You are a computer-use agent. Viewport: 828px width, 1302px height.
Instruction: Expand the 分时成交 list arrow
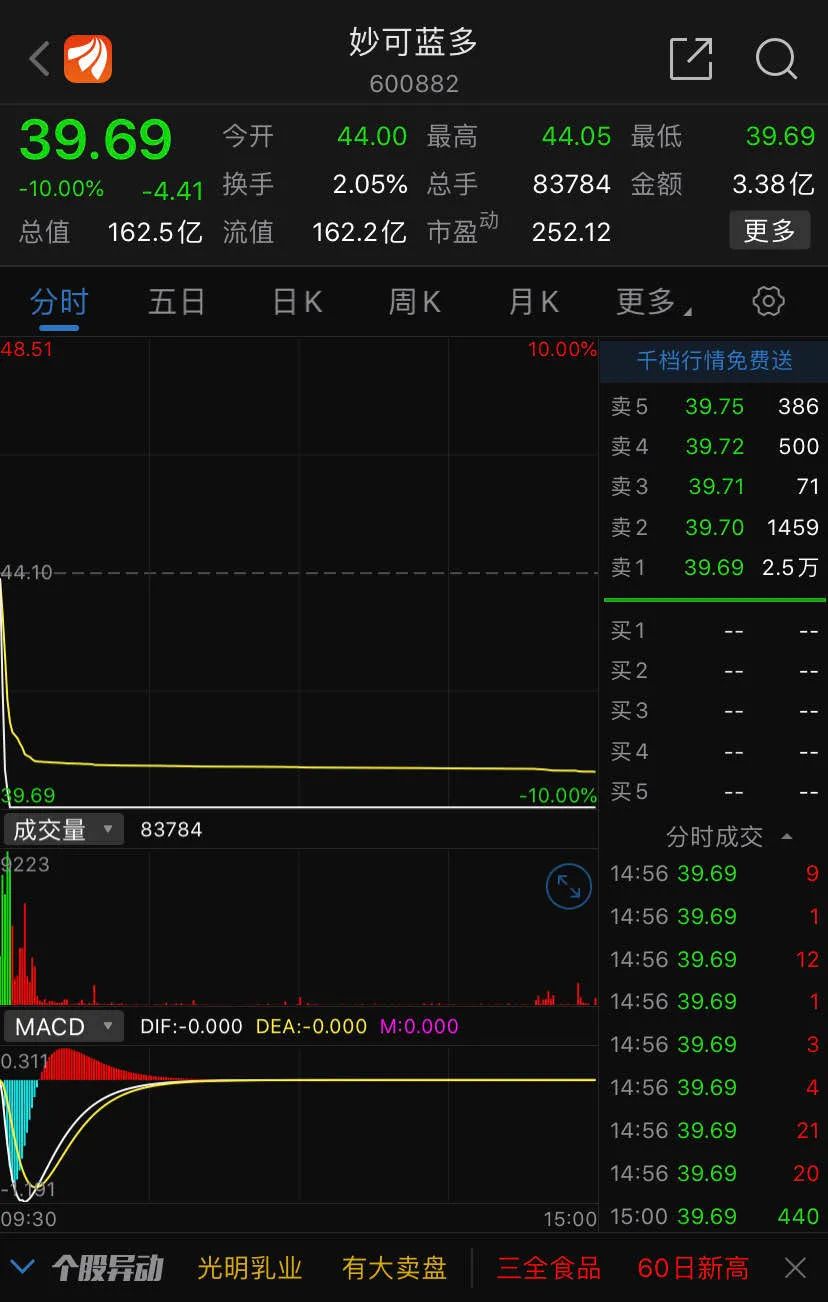[x=787, y=836]
